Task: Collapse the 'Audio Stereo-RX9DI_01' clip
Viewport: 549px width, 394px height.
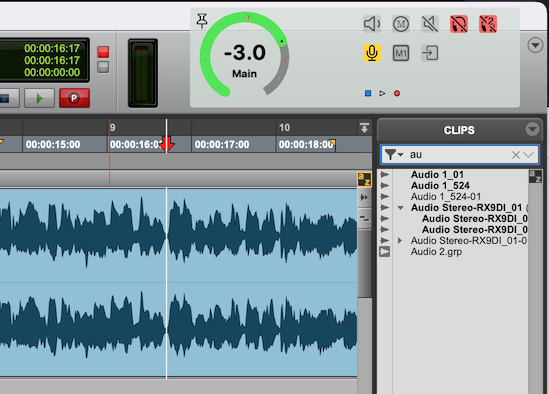Action: coord(401,208)
